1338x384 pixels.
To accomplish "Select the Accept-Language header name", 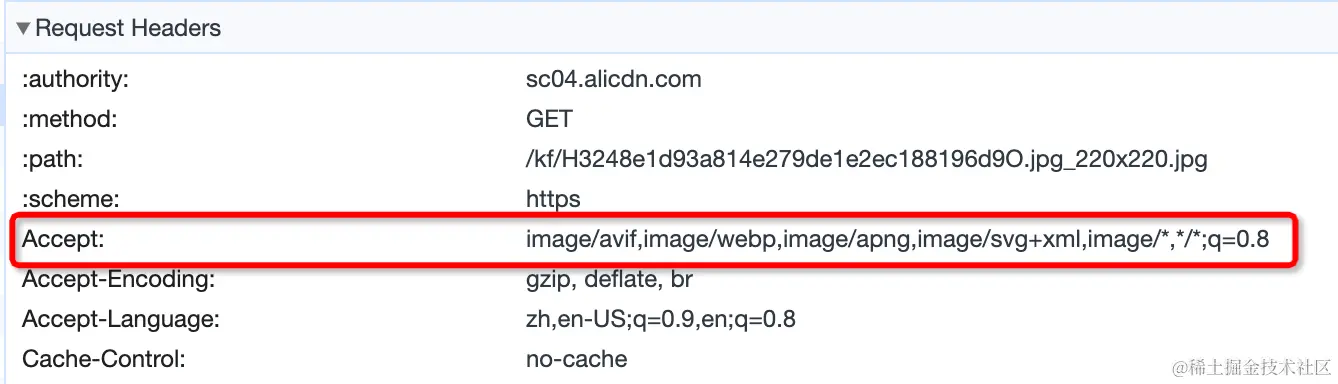I will 120,319.
